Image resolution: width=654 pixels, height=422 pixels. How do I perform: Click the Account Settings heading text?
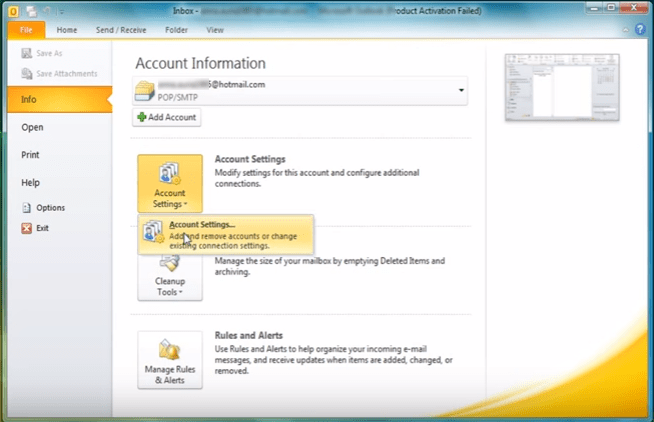[x=250, y=159]
